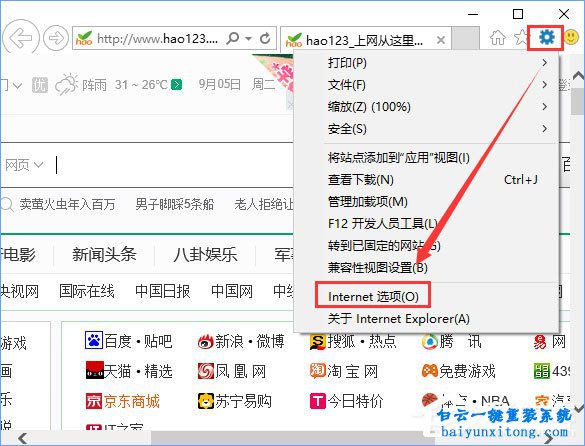
Task: Open the 游戏 sidebar entry
Action: pos(13,343)
